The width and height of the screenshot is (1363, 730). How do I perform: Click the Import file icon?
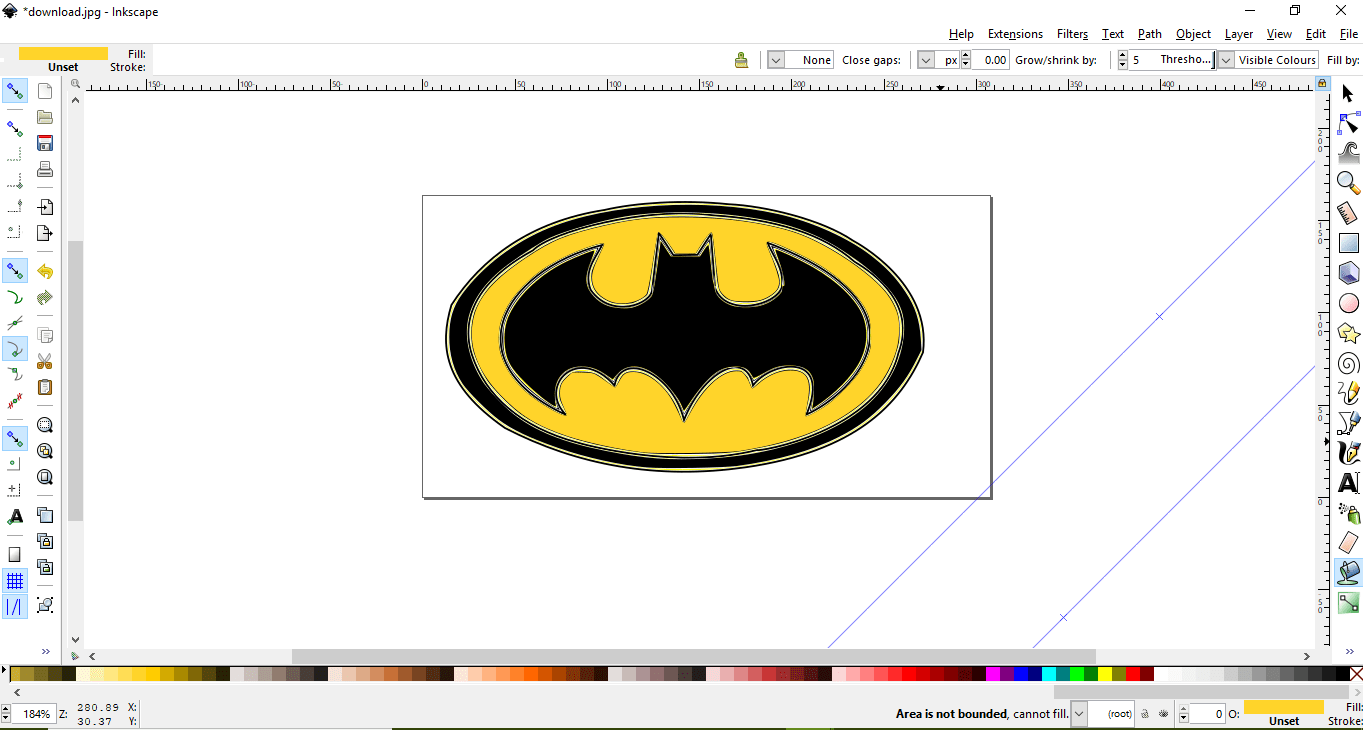coord(45,207)
